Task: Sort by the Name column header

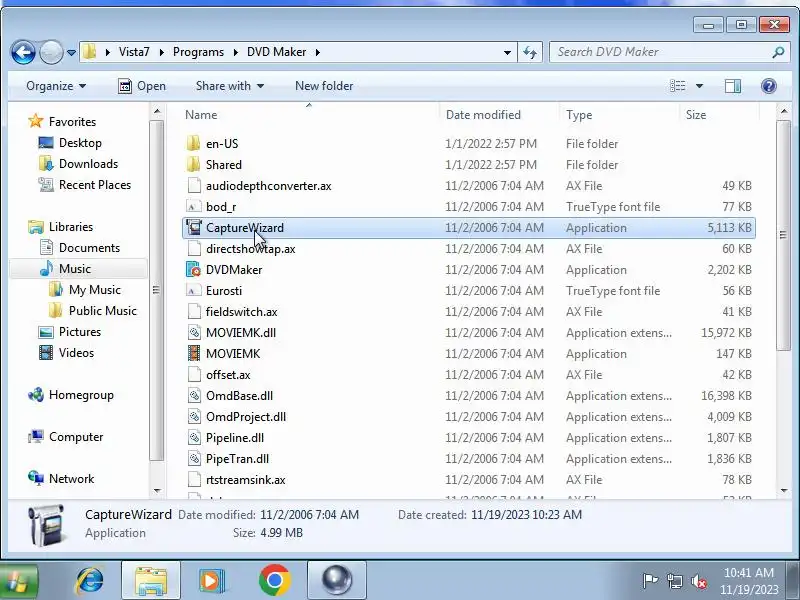Action: 201,115
